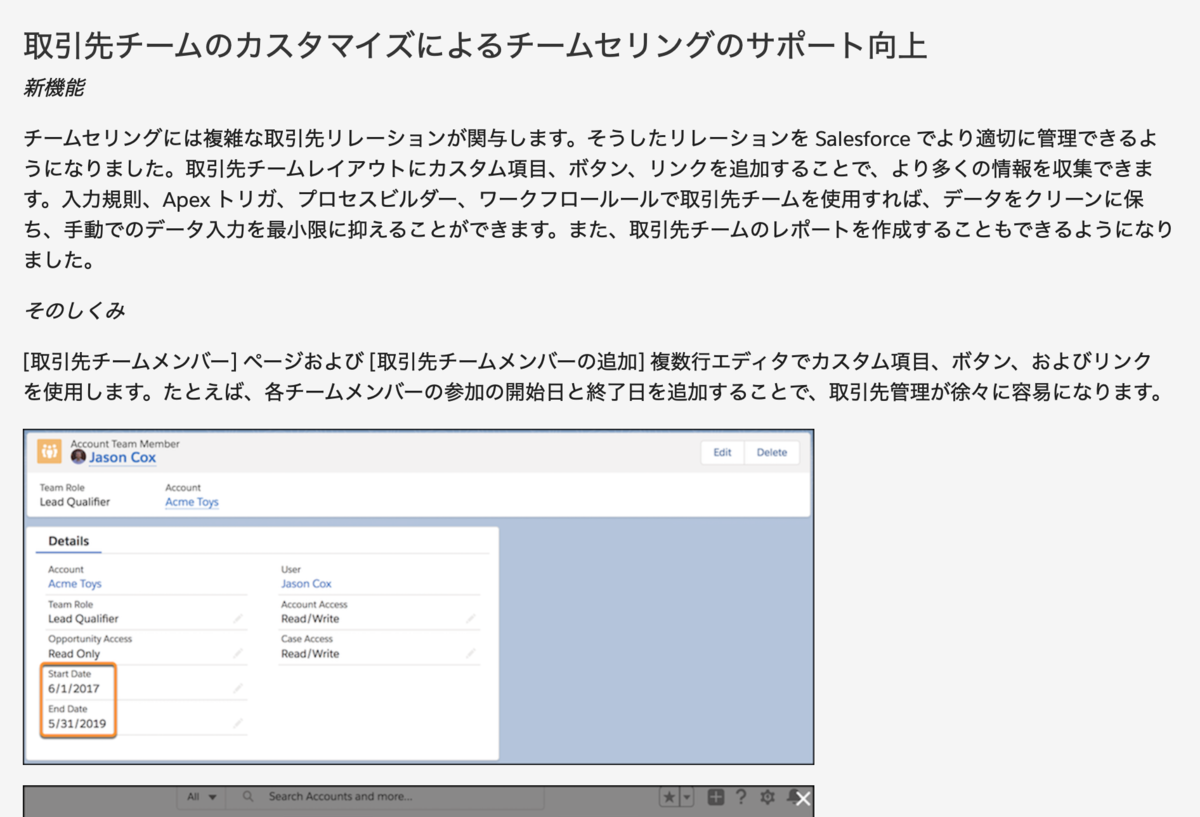Select the favorites star icon
1200x817 pixels.
(x=668, y=797)
